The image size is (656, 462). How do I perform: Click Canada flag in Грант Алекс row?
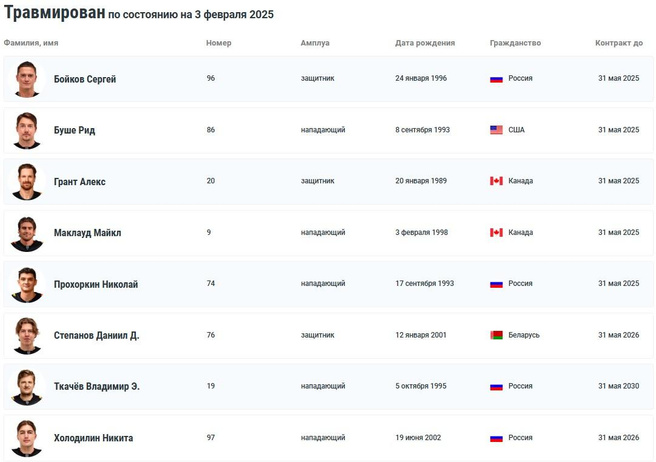(496, 181)
